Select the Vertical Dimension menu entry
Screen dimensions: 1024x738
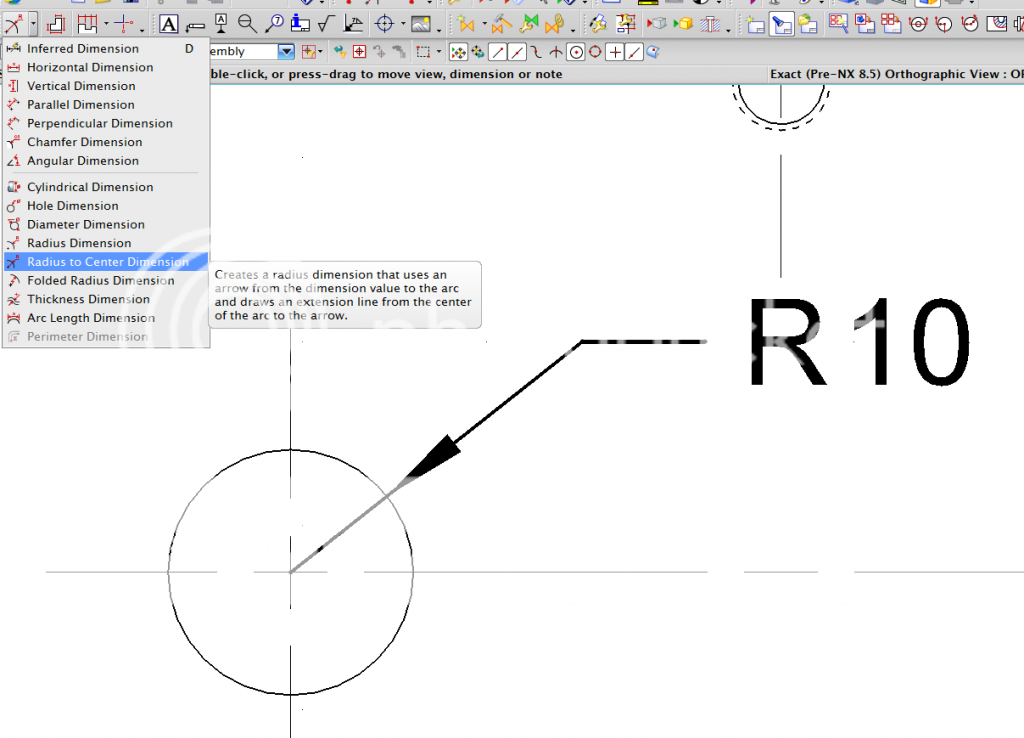click(106, 86)
